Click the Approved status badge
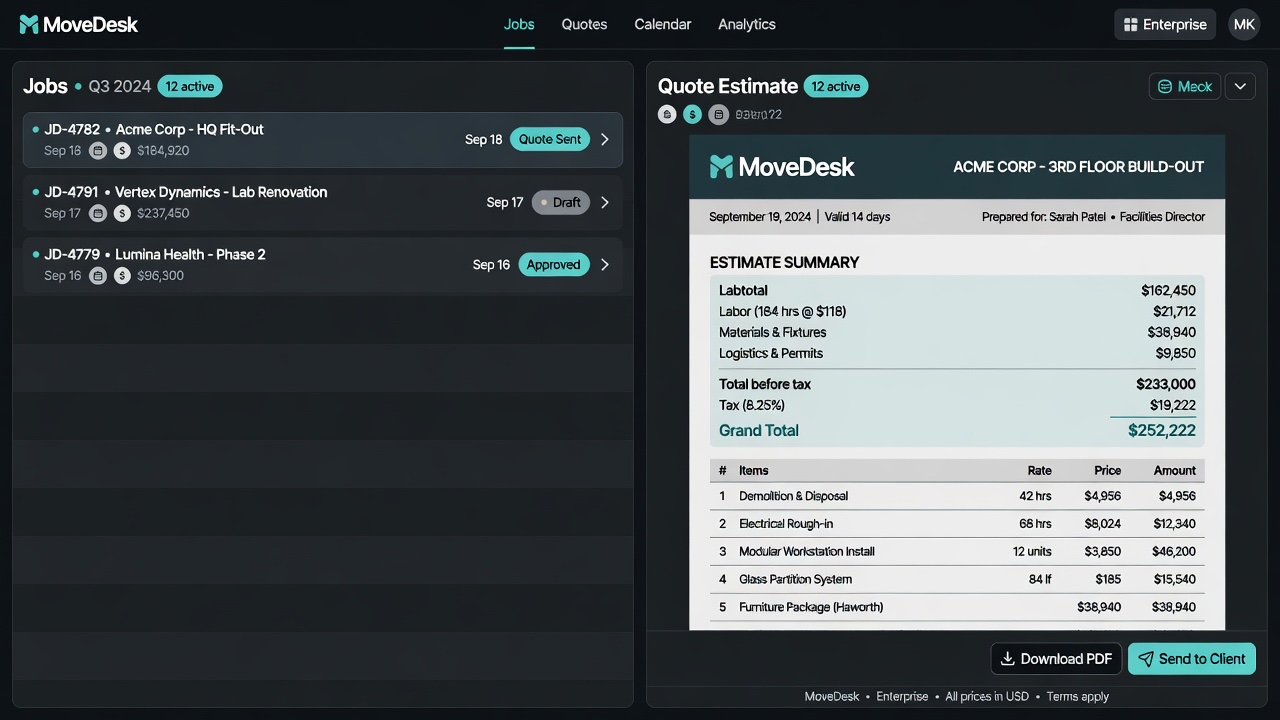Image resolution: width=1280 pixels, height=720 pixels. tap(554, 264)
